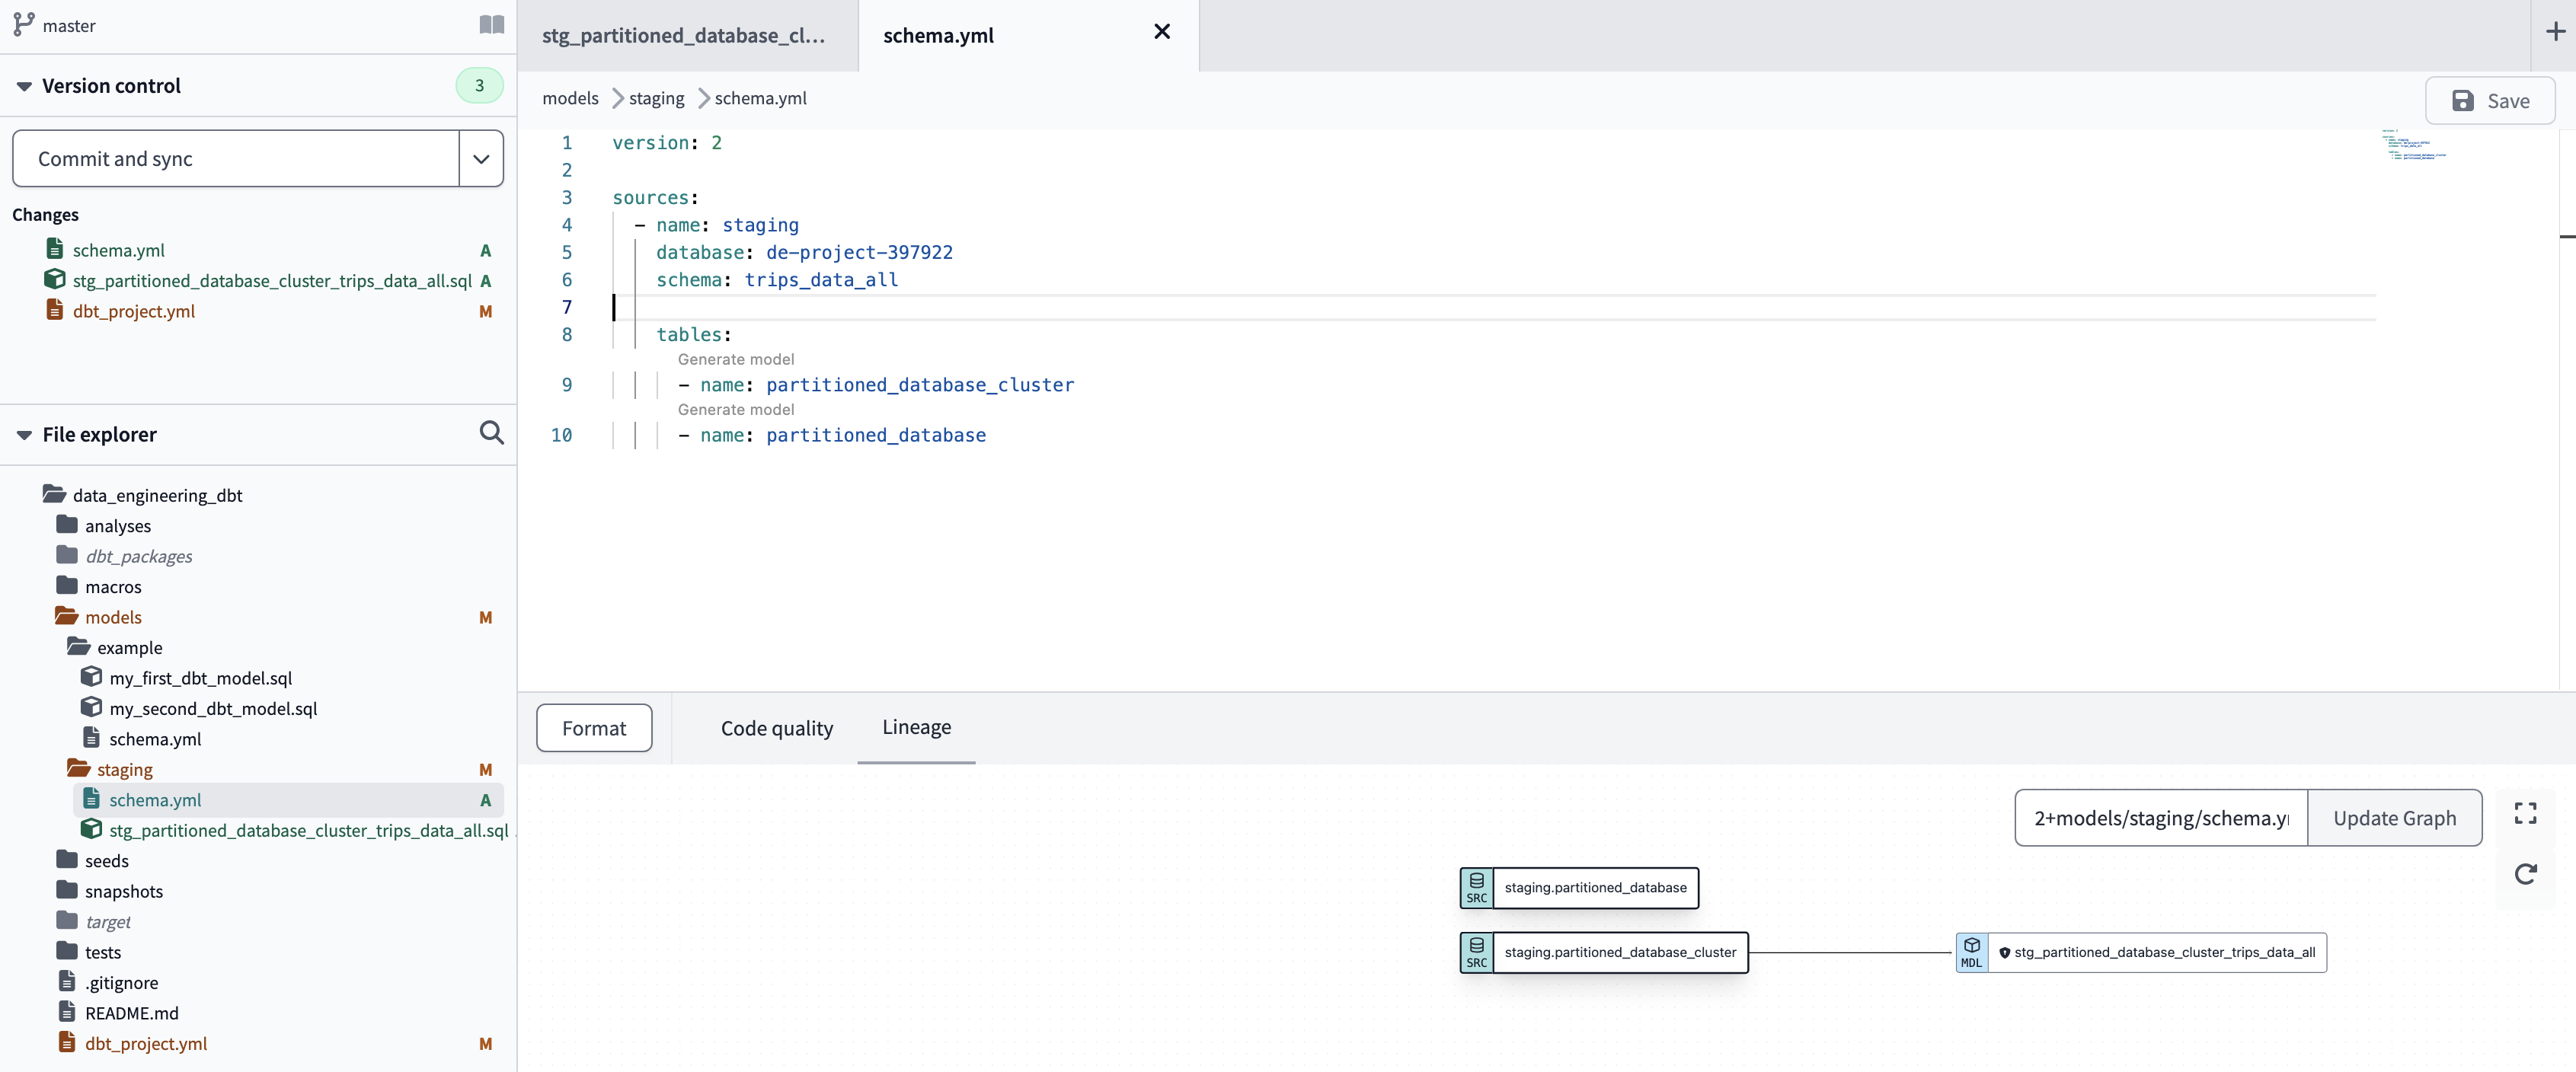Click the master branch name
The image size is (2576, 1072).
69,26
